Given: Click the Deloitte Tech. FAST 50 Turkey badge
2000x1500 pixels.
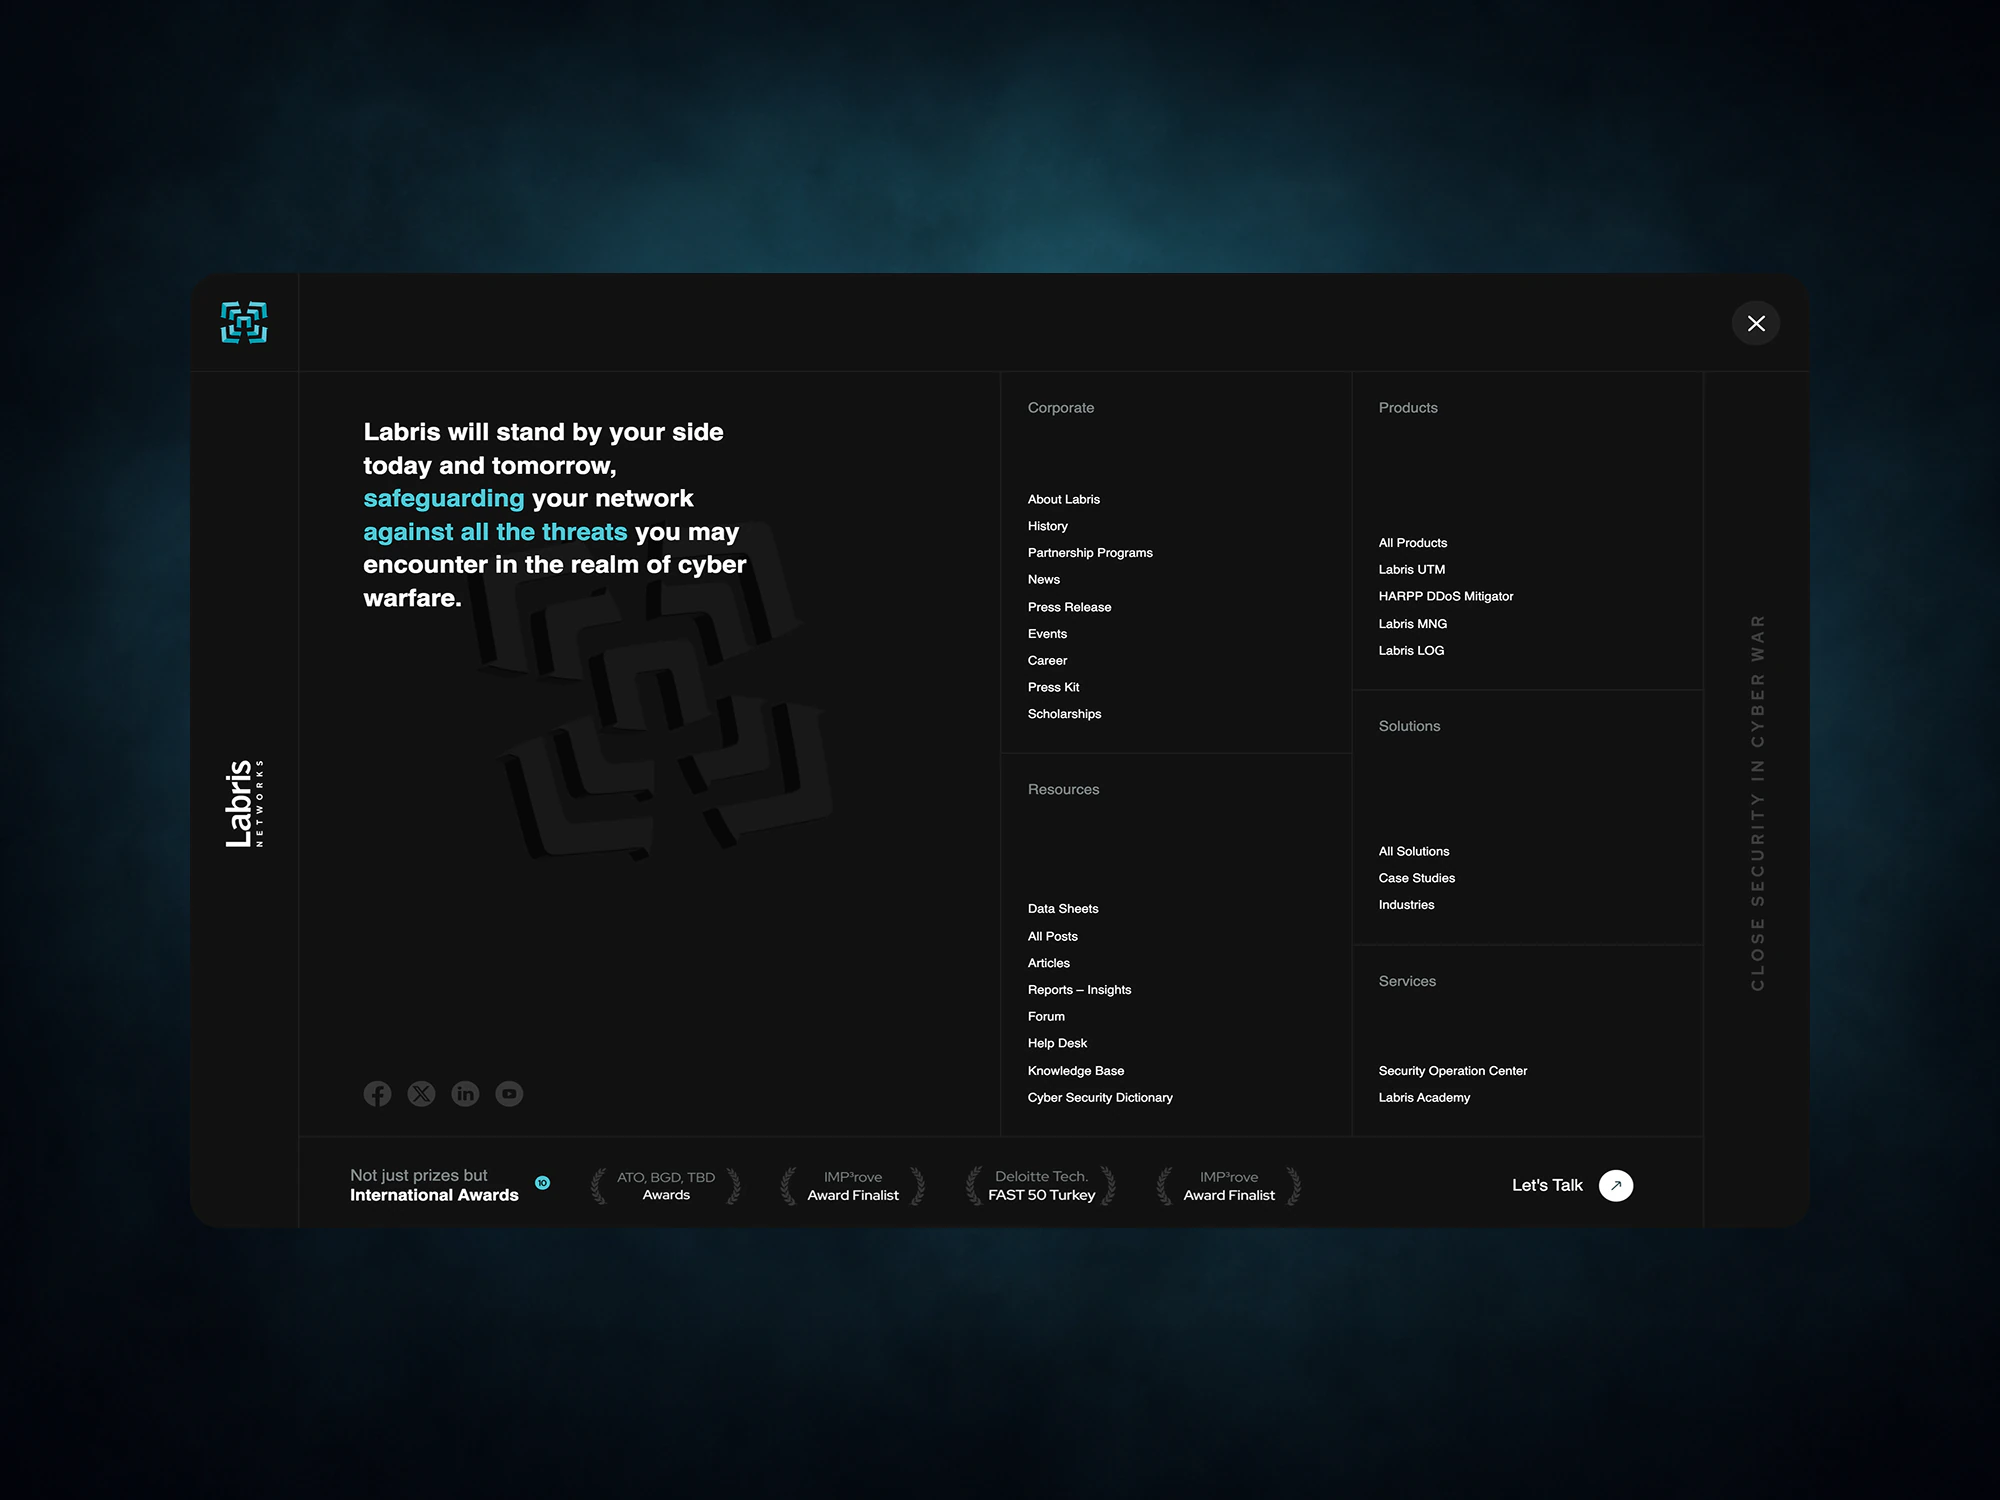Looking at the screenshot, I should pos(1041,1186).
